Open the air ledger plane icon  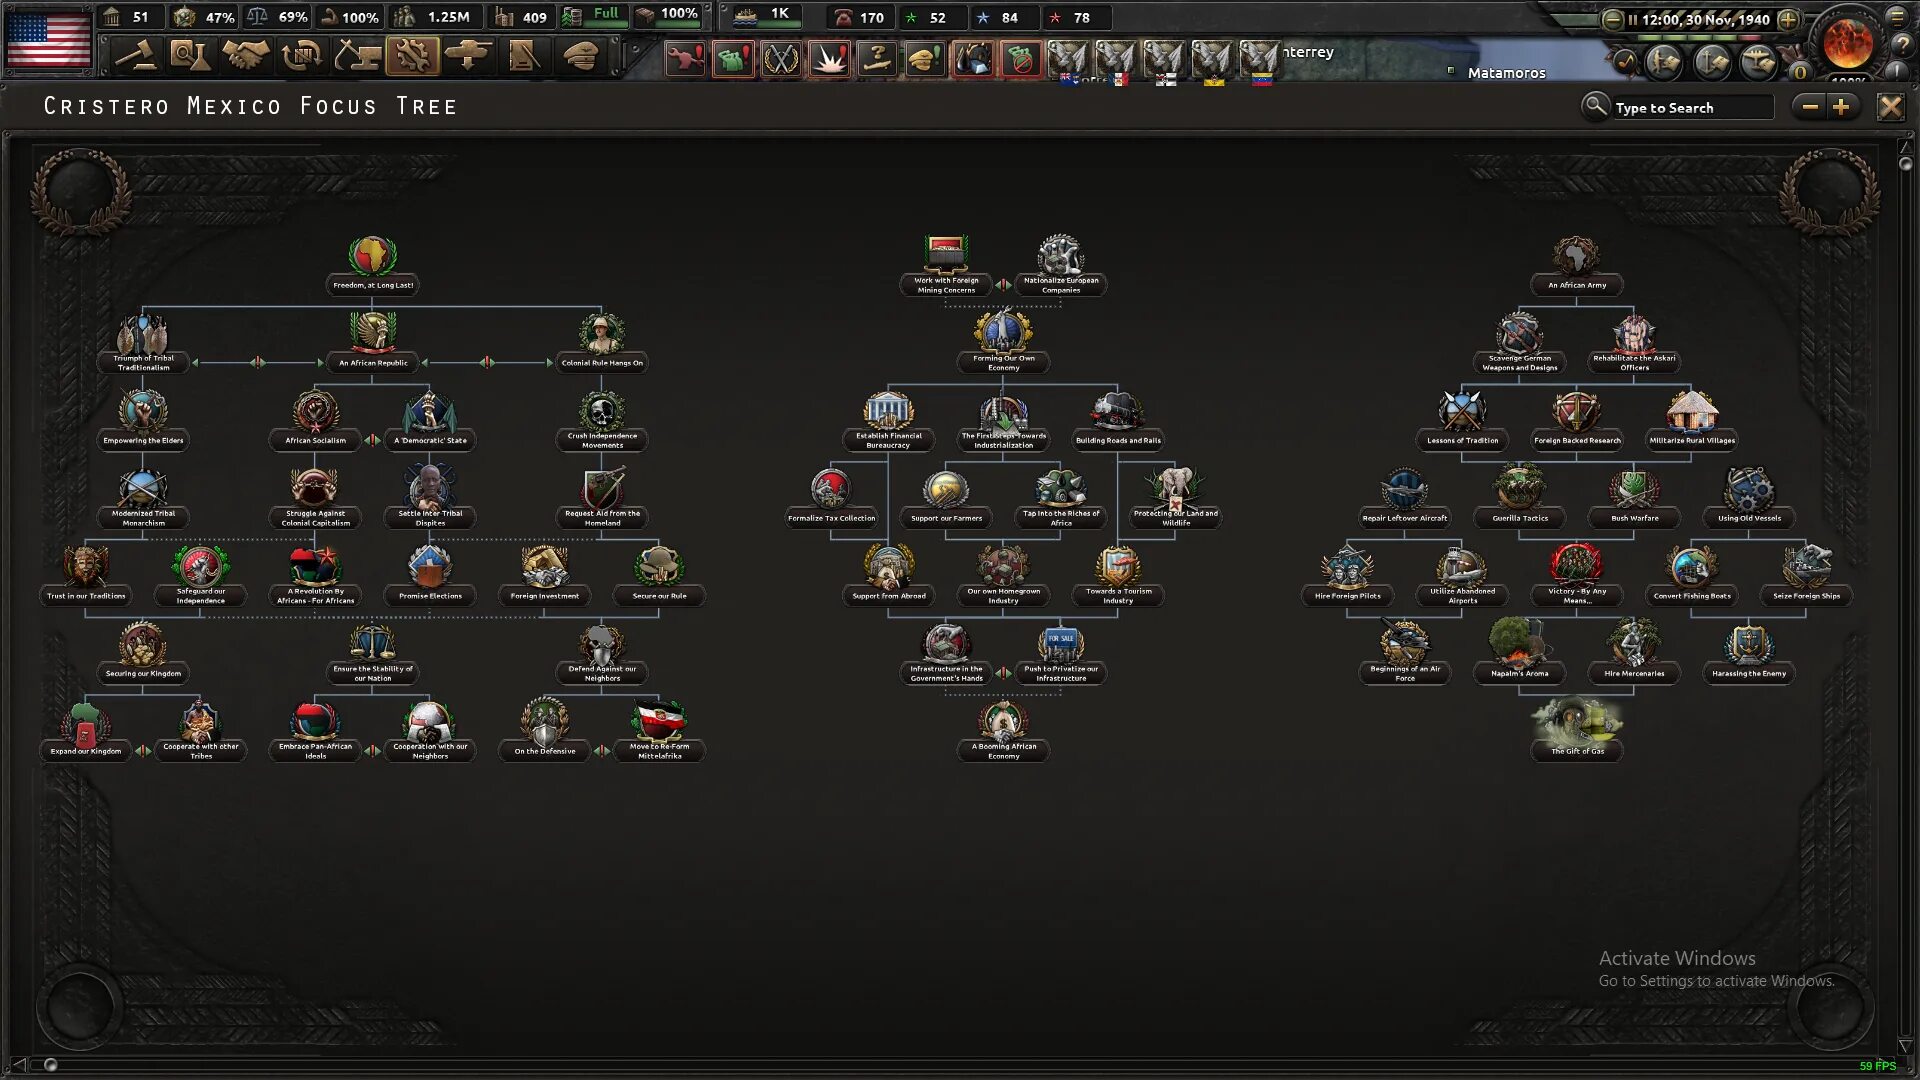(x=1758, y=62)
